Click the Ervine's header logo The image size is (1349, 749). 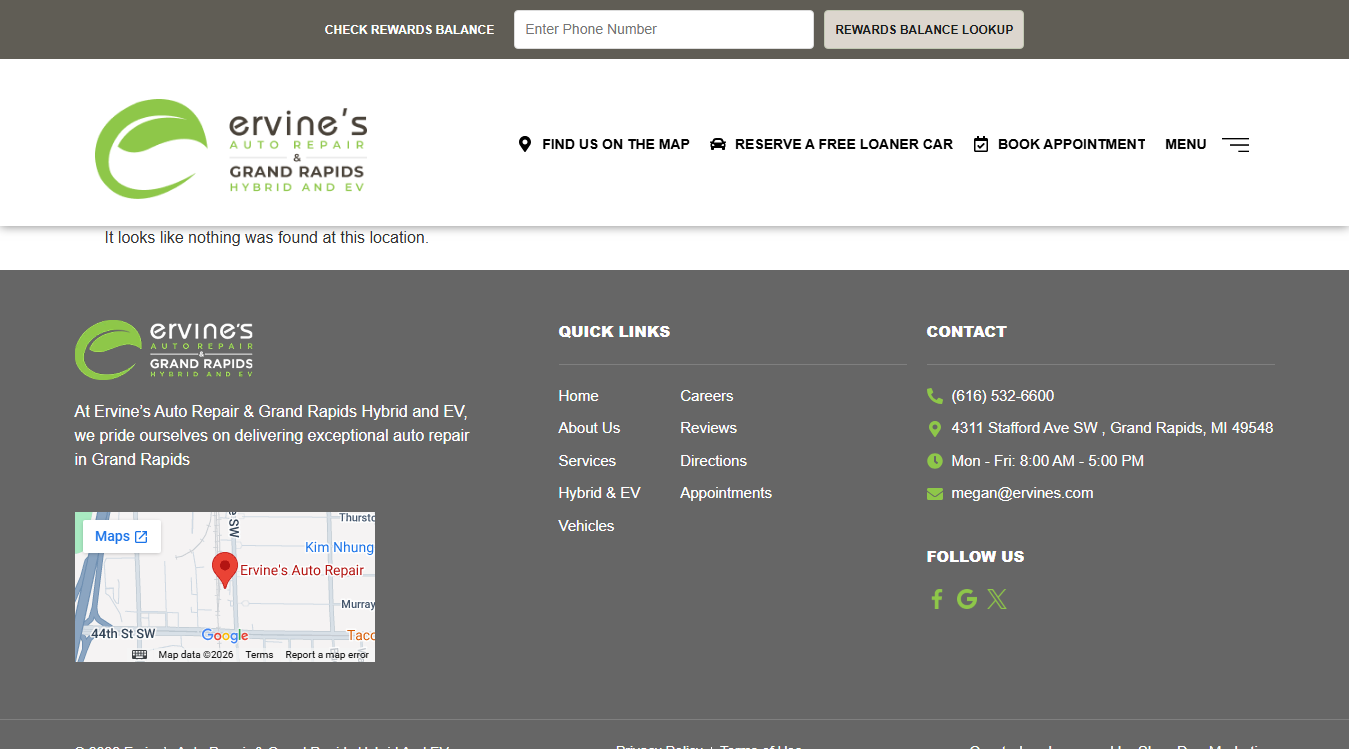231,148
